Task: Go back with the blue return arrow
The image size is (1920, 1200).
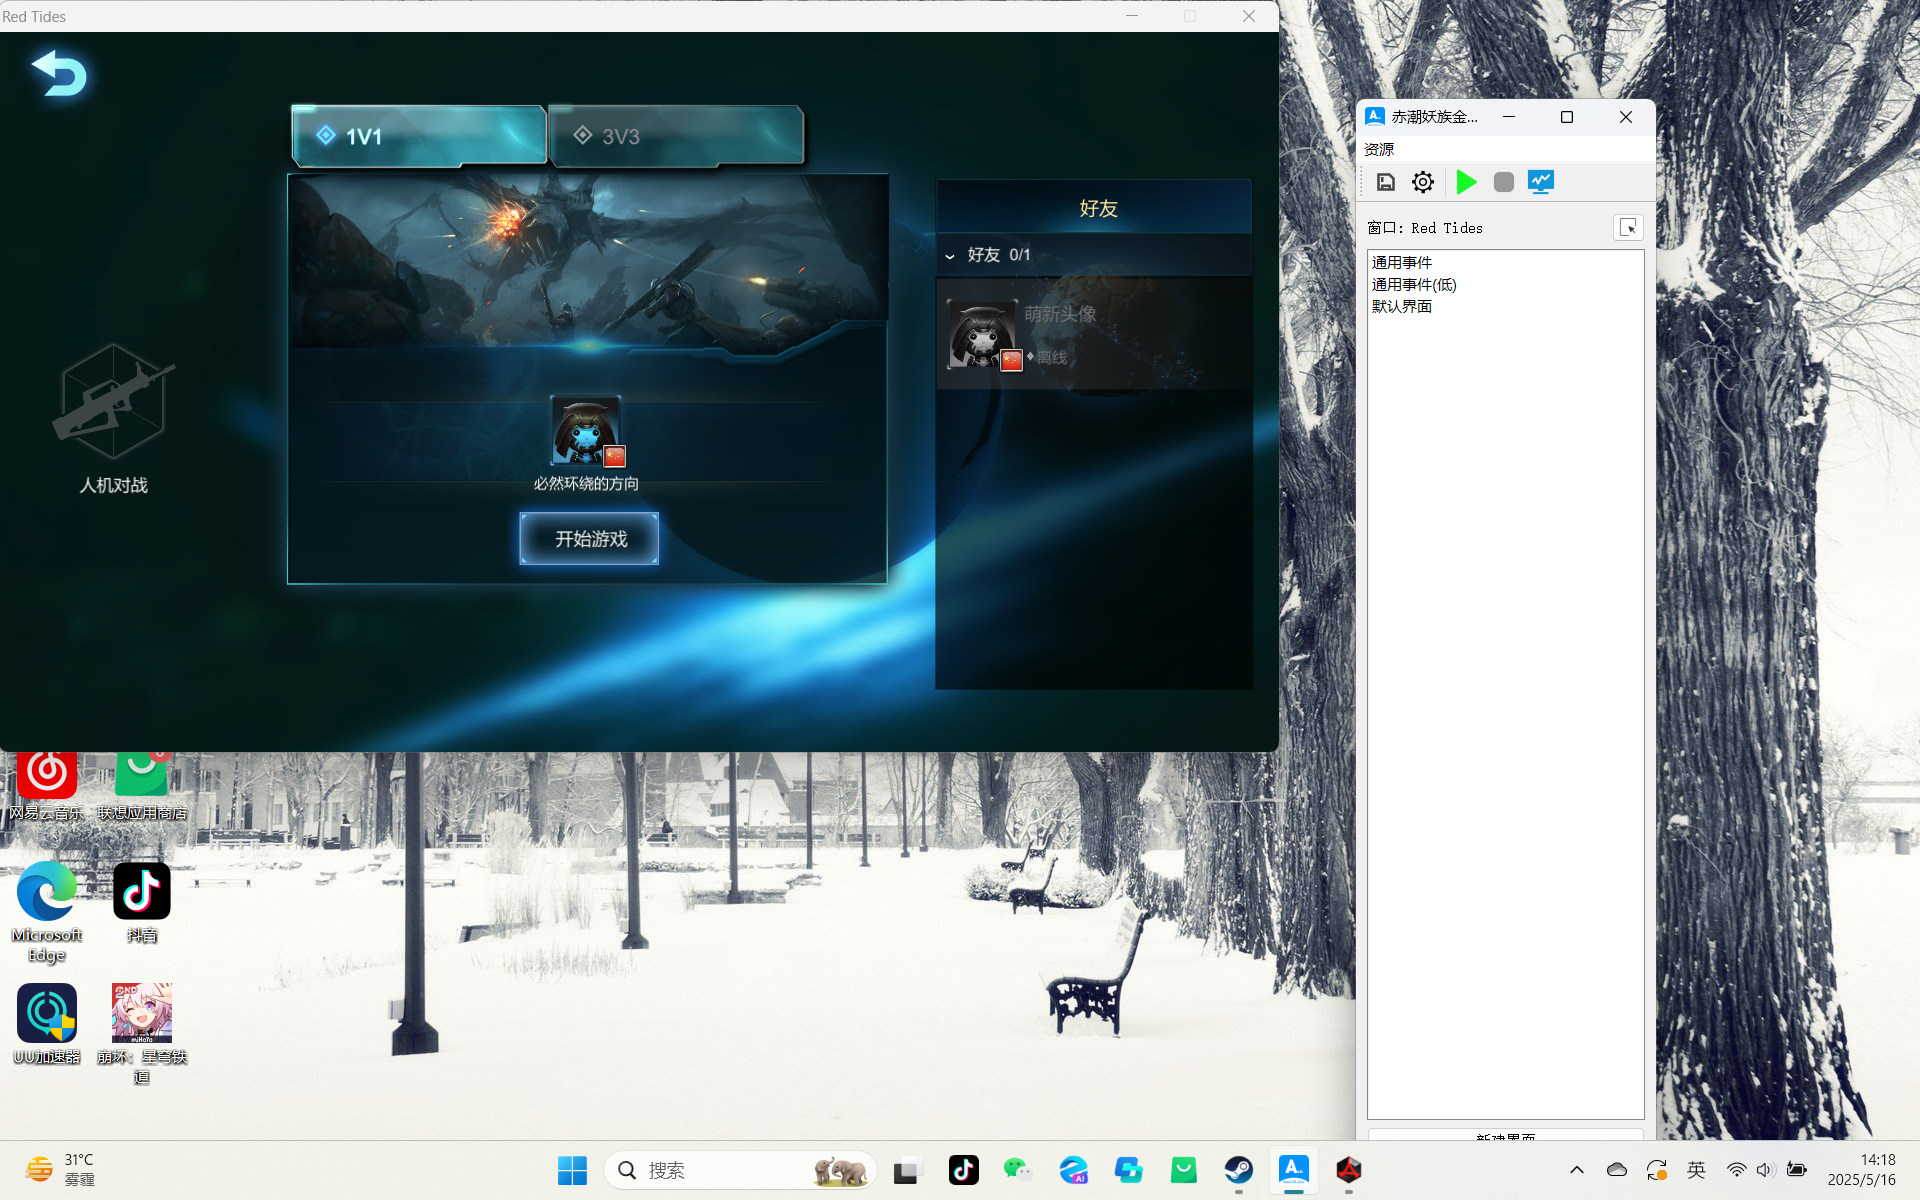Action: point(60,75)
